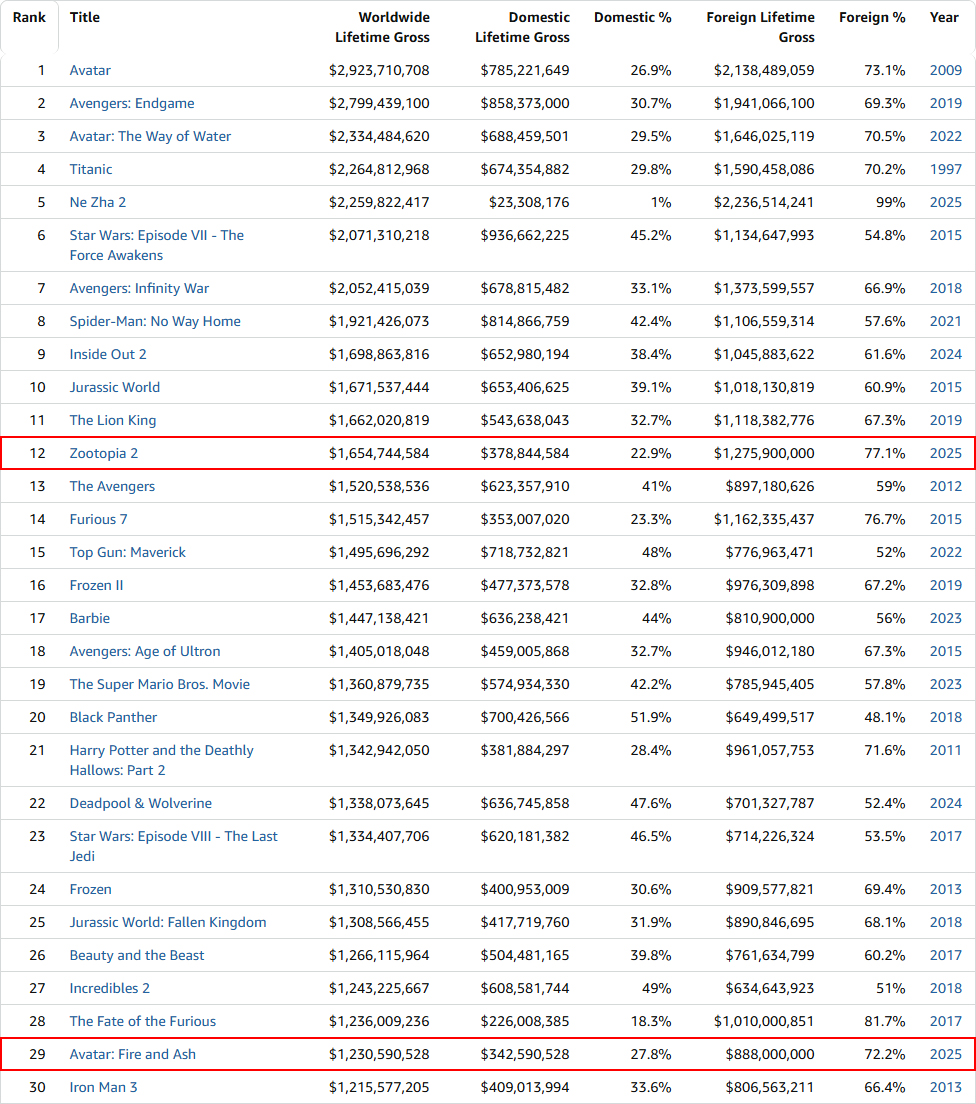The width and height of the screenshot is (976, 1104).
Task: Sort by Worldwide Lifetime Gross header
Action: click(382, 27)
